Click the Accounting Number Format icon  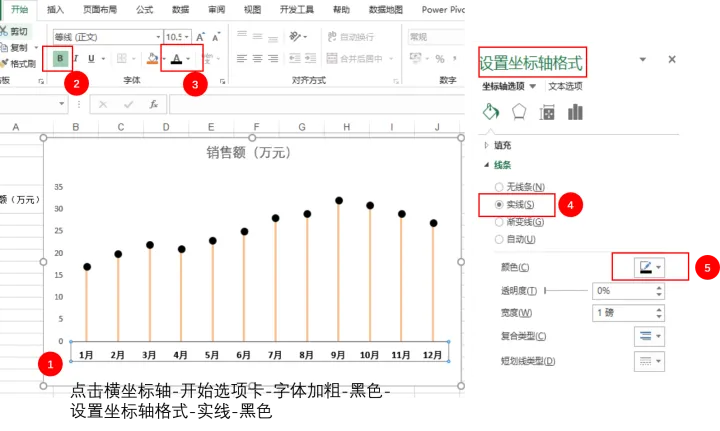click(416, 58)
